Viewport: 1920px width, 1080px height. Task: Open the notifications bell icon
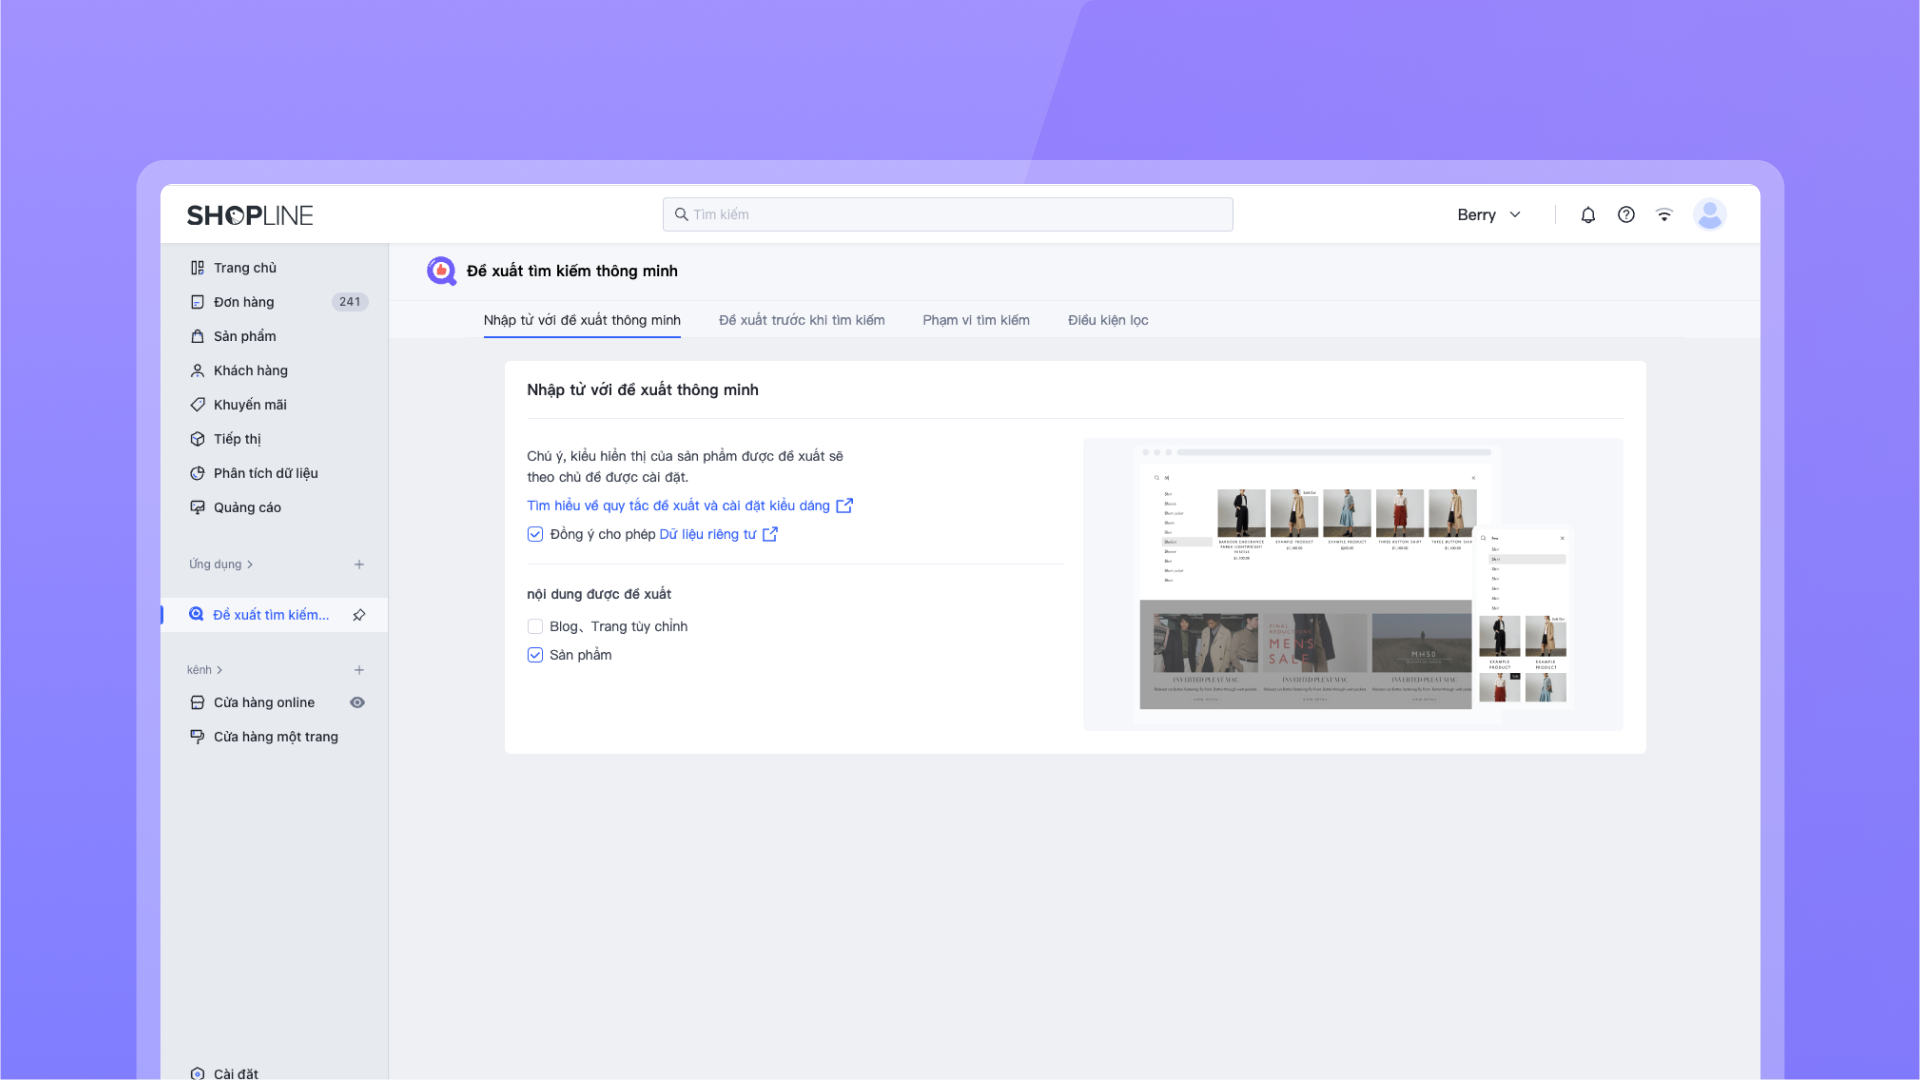tap(1588, 215)
